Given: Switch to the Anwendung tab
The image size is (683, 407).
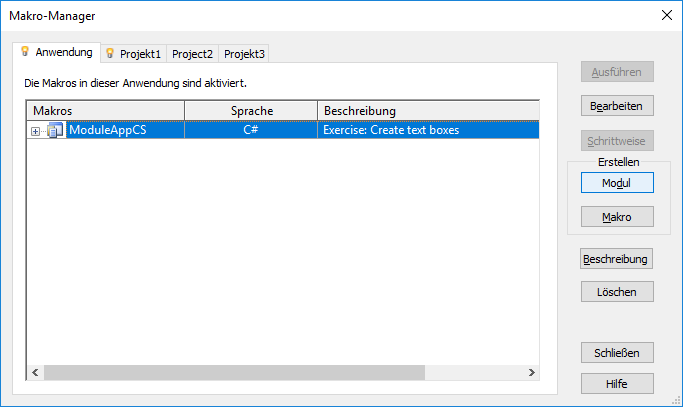Looking at the screenshot, I should (57, 52).
